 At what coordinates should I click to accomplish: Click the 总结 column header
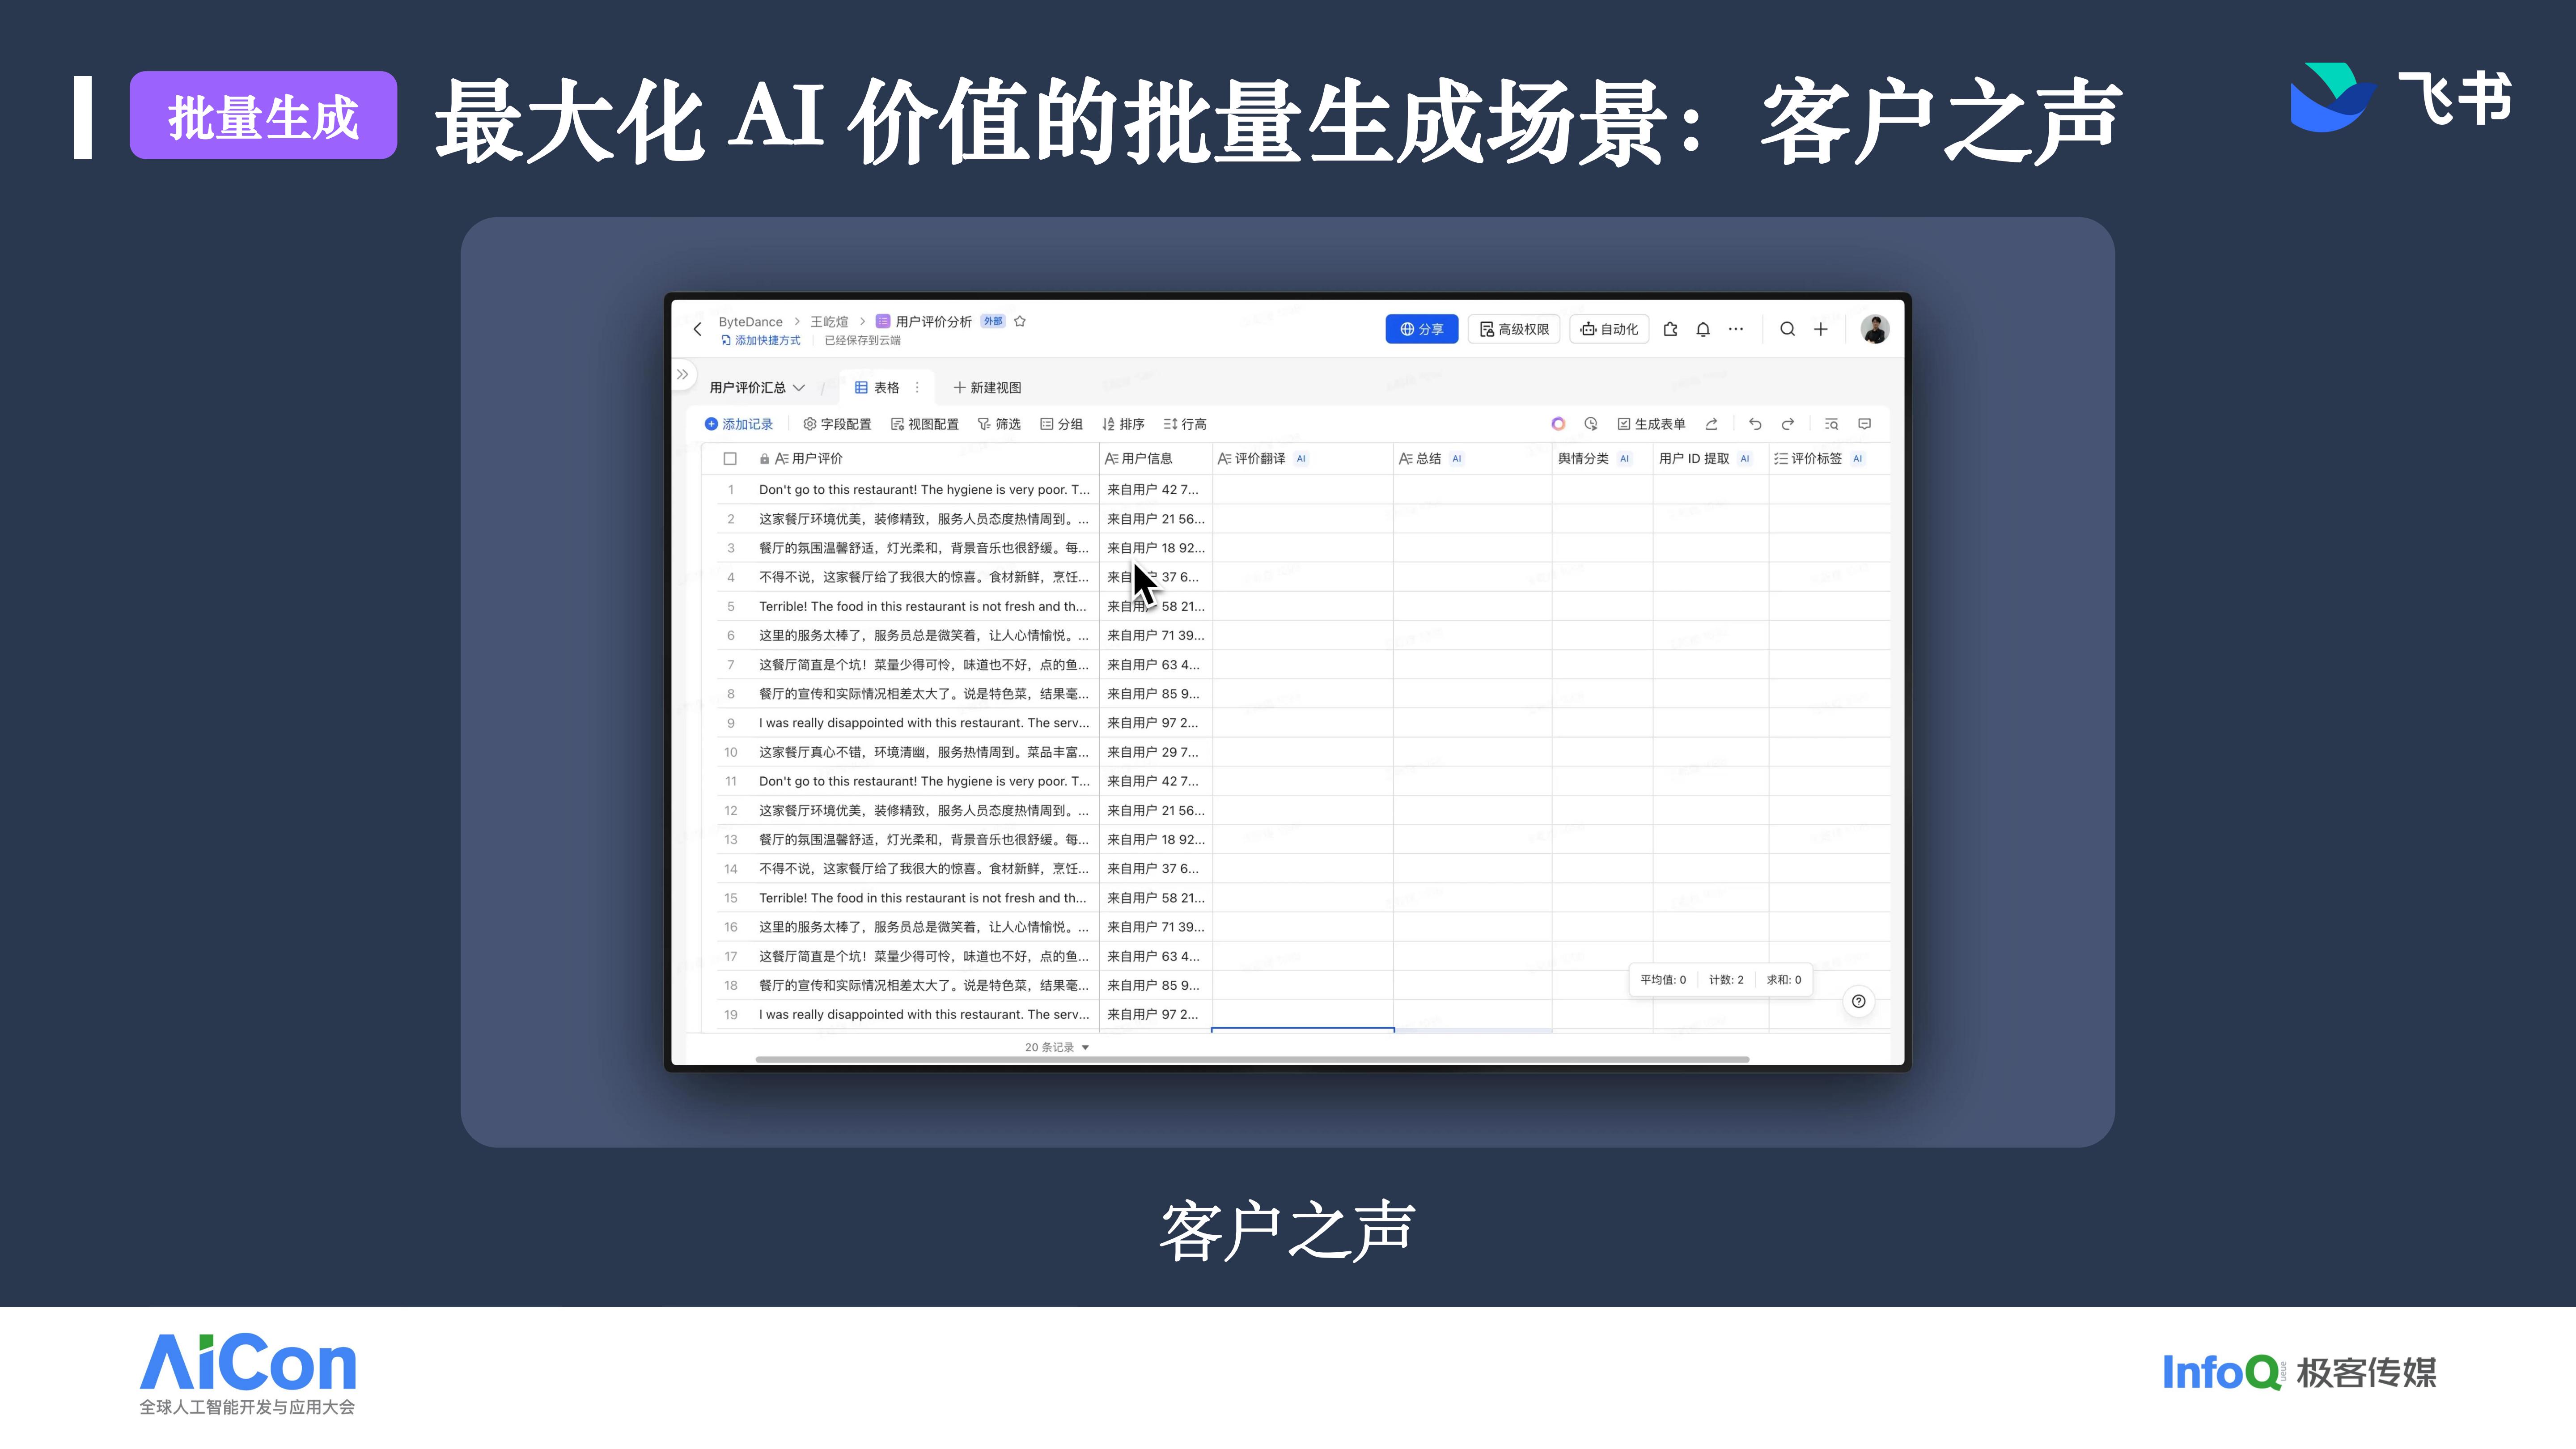click(1473, 459)
